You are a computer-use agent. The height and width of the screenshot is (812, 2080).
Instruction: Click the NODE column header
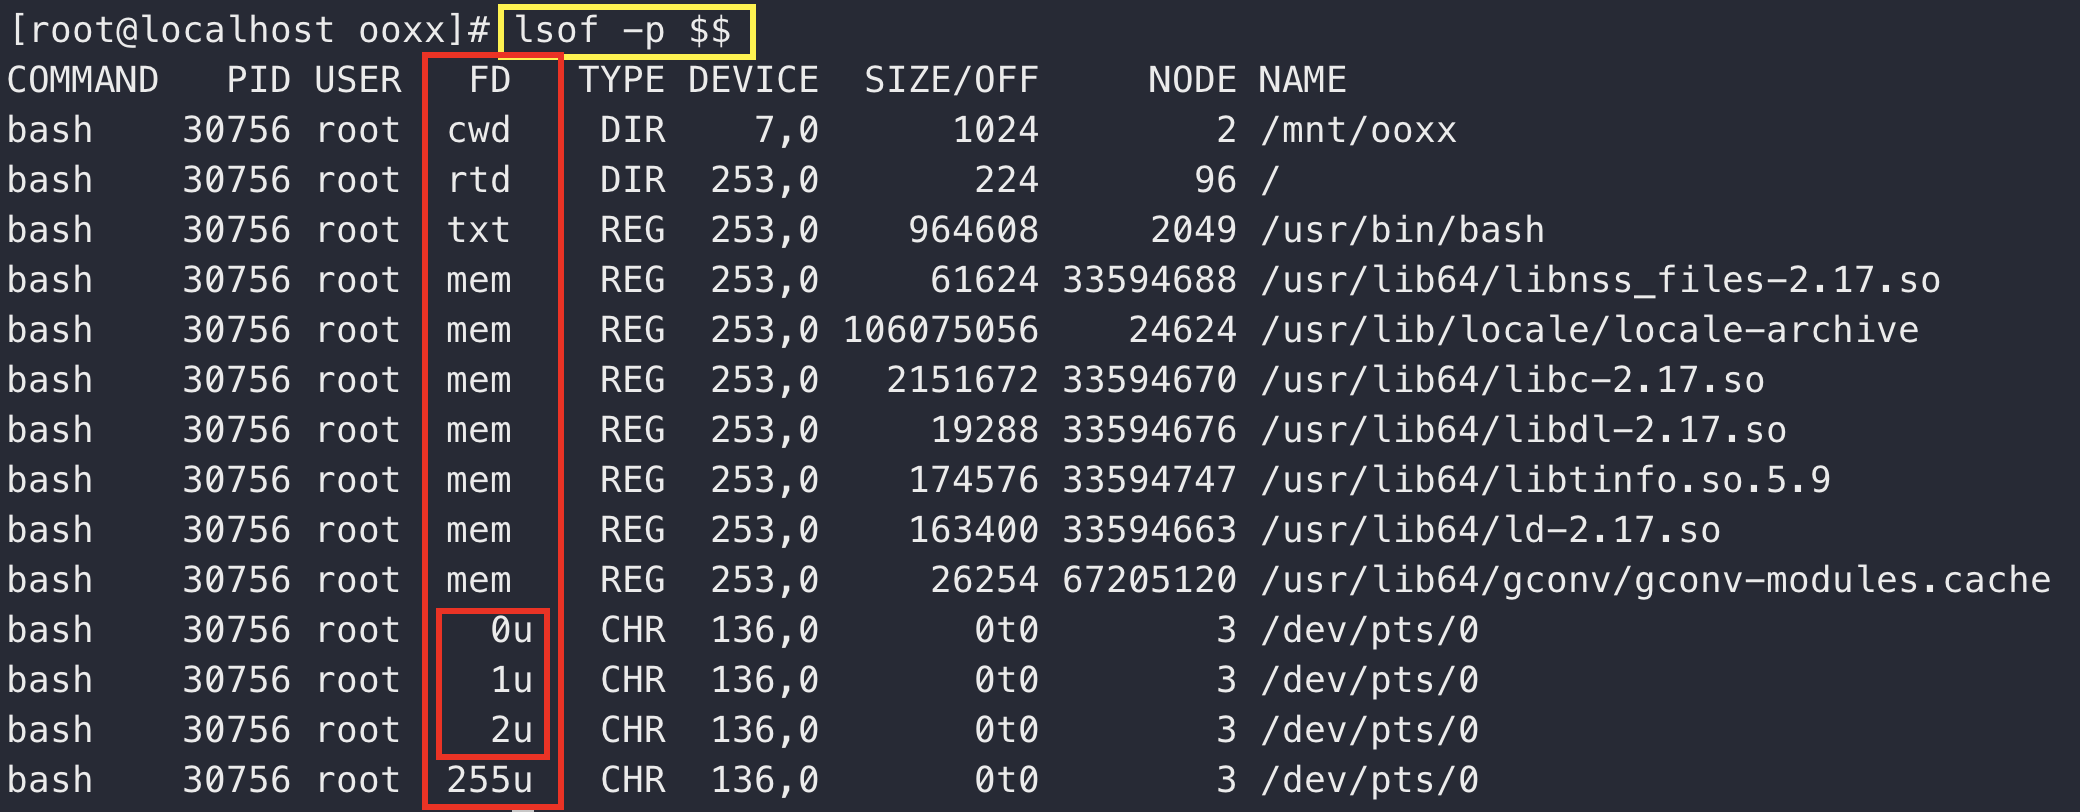(x=1192, y=80)
